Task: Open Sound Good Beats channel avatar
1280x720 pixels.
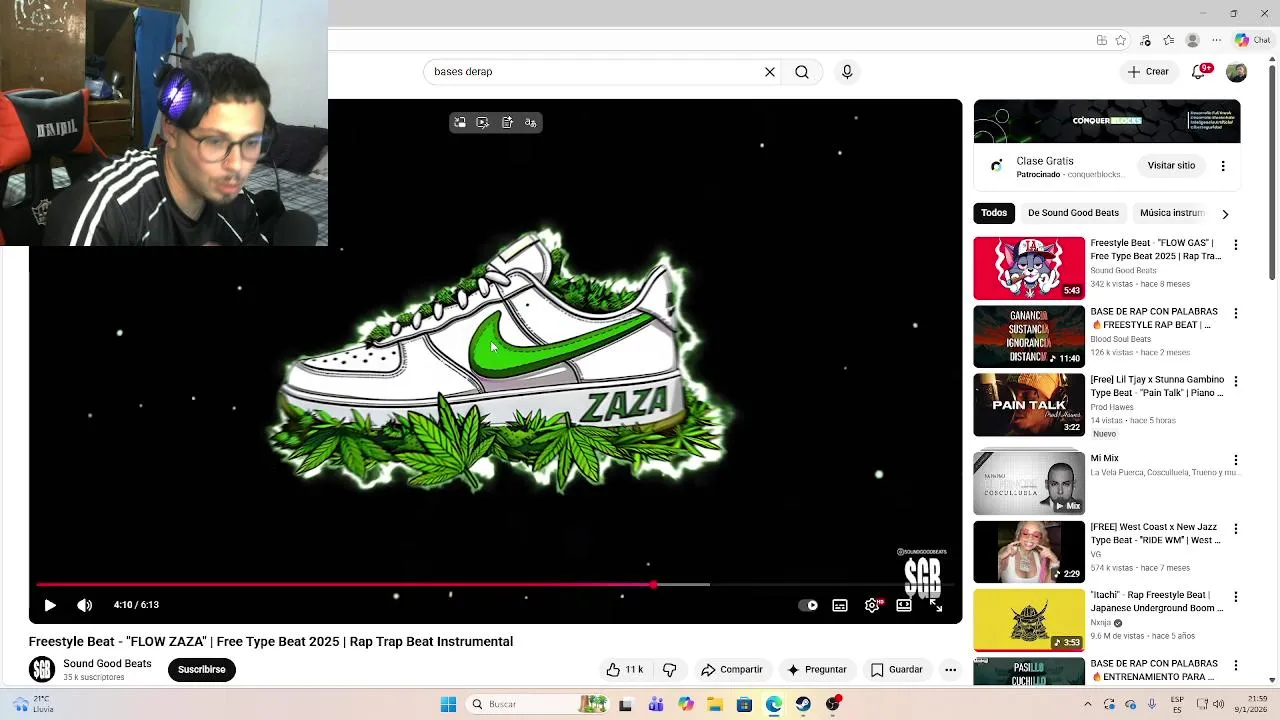Action: [x=42, y=669]
